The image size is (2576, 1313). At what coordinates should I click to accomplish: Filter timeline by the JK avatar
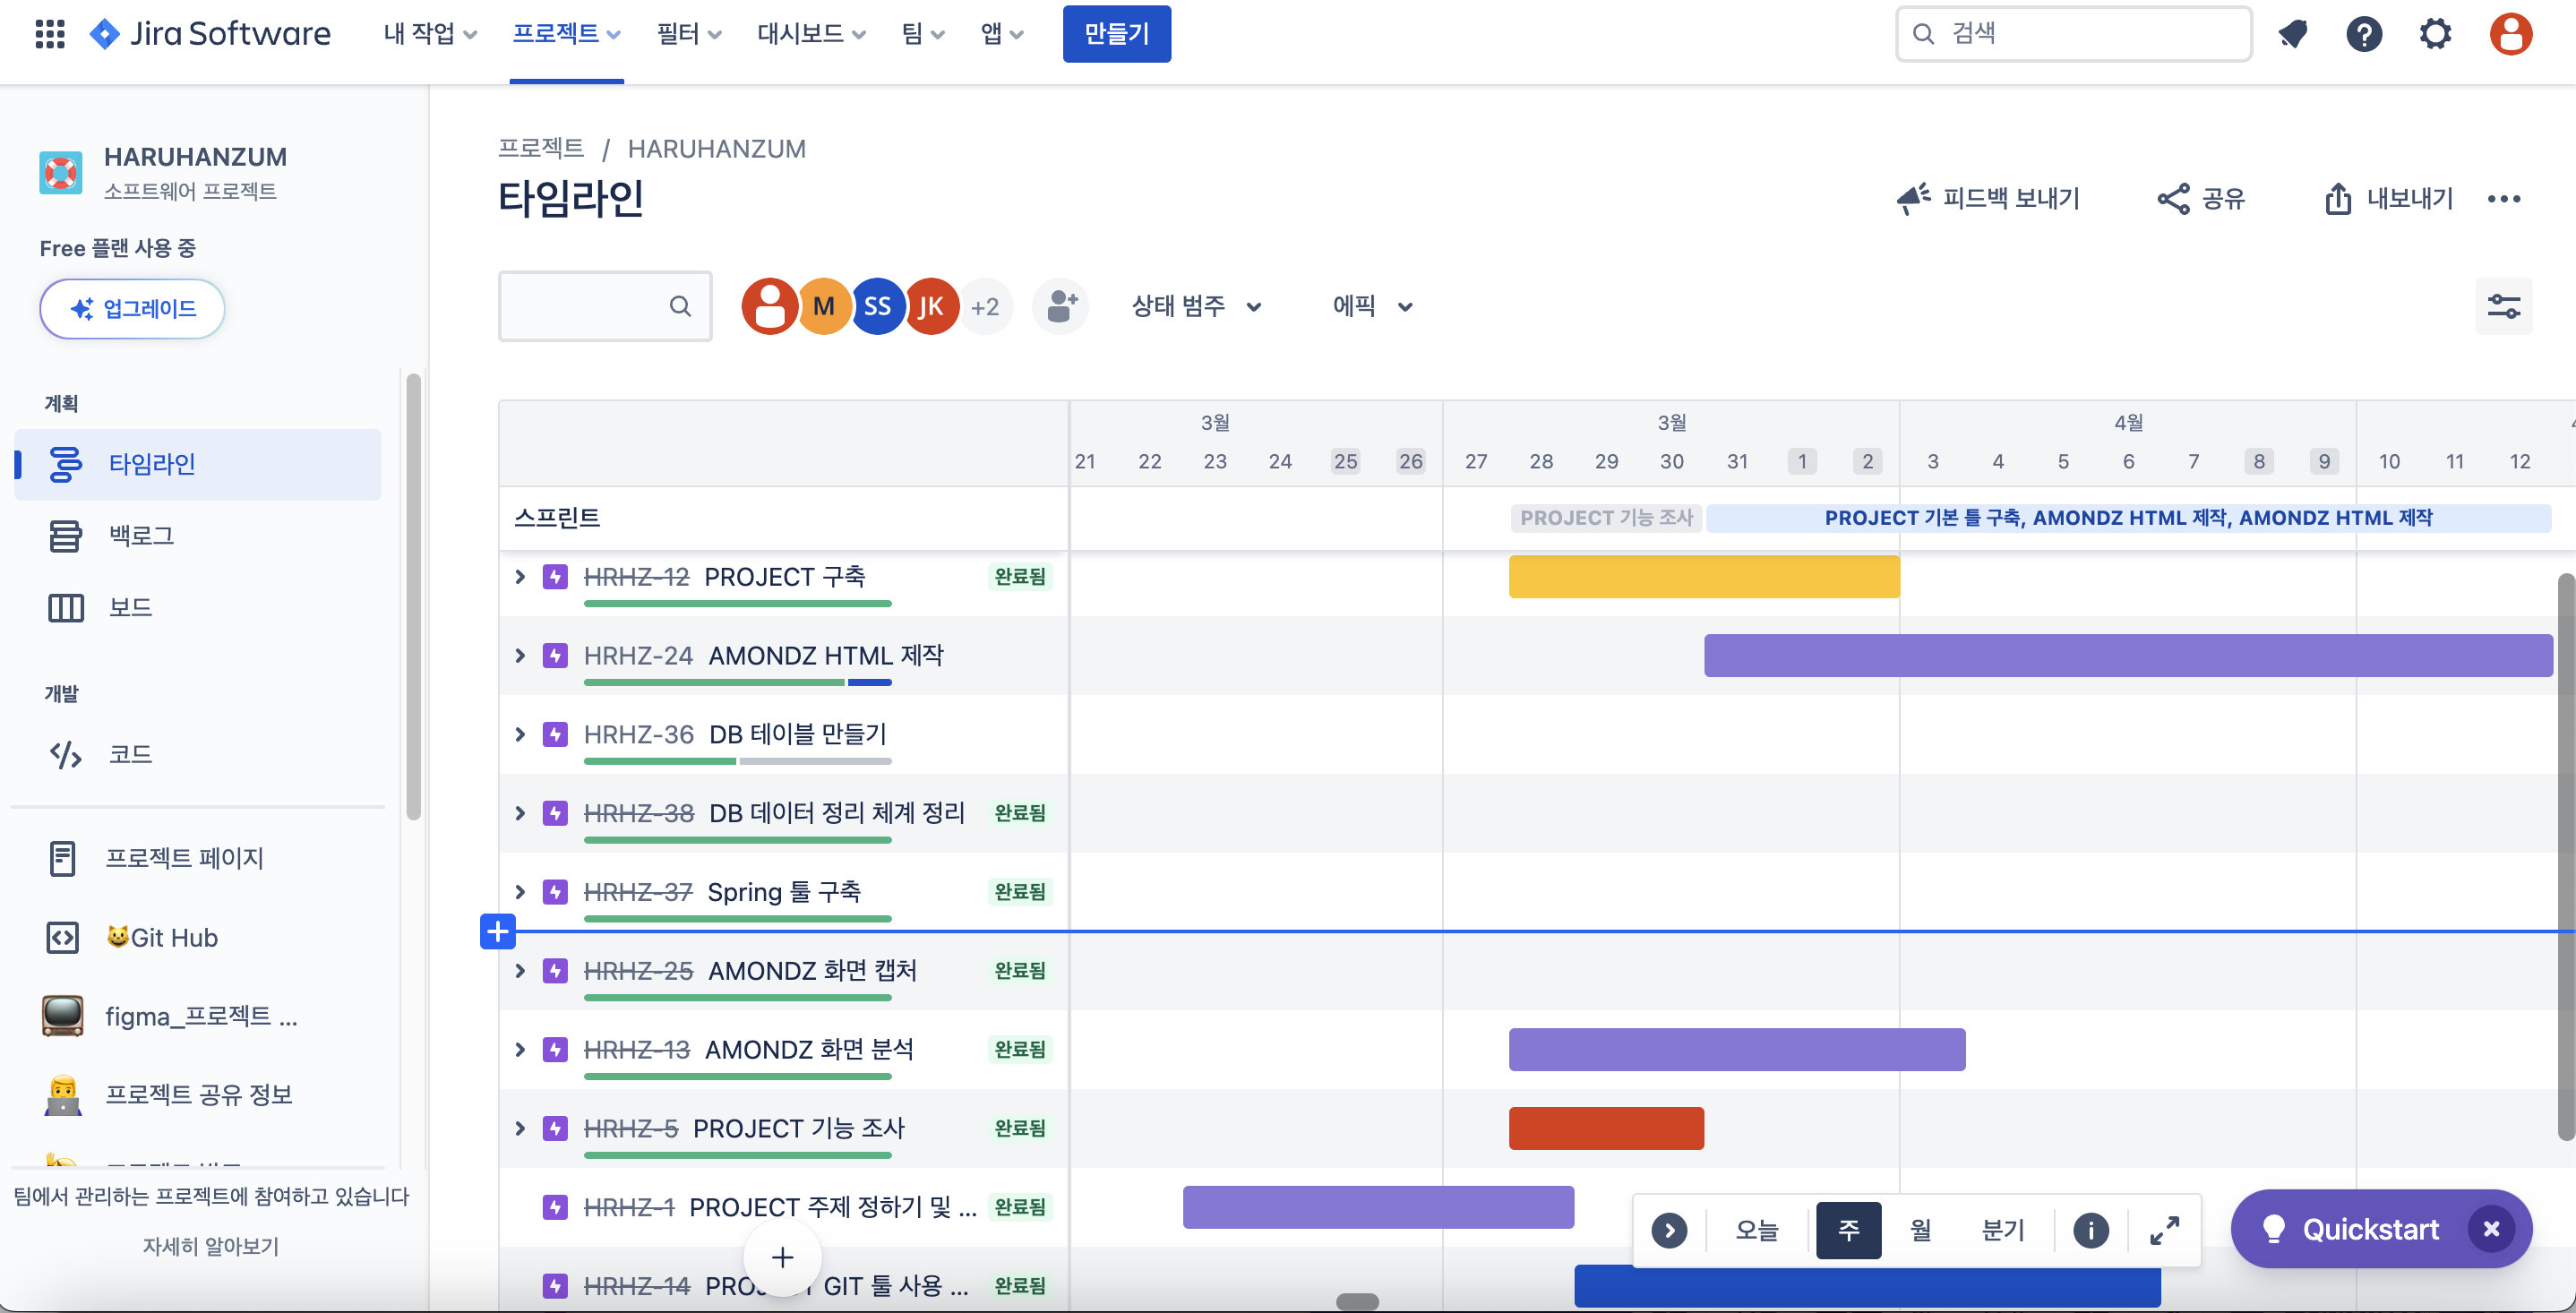point(931,306)
